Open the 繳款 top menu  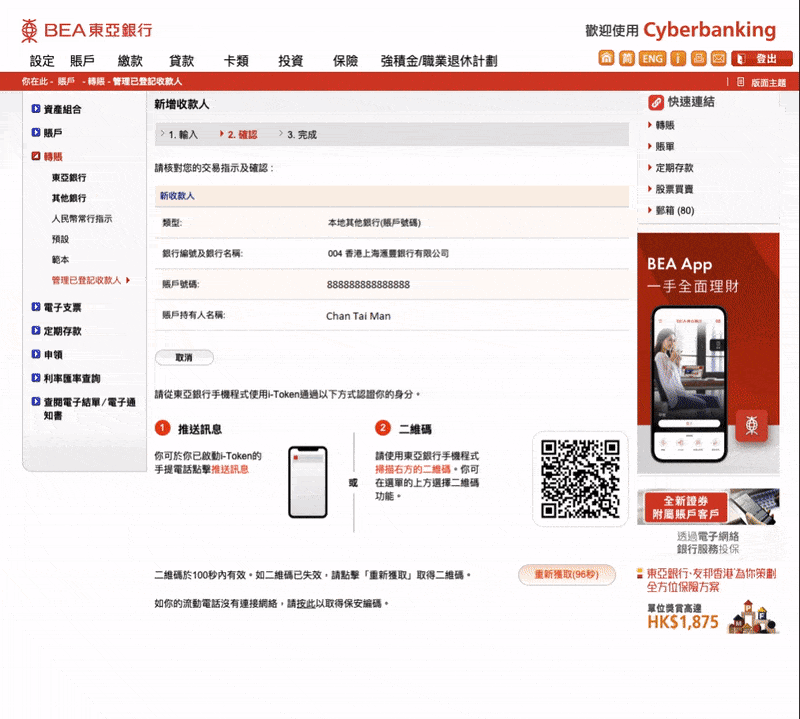point(130,61)
